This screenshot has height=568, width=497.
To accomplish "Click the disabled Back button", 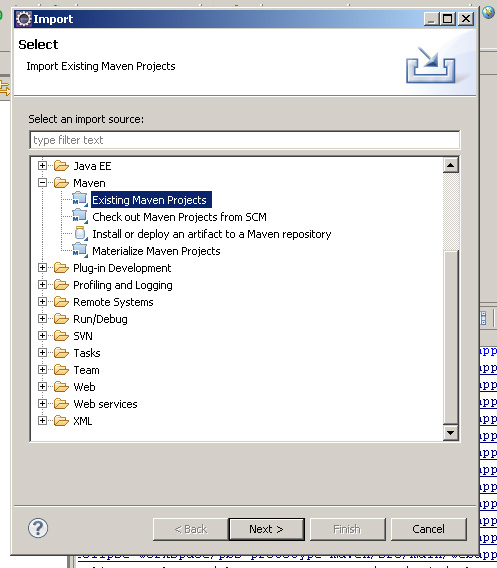I will (191, 529).
